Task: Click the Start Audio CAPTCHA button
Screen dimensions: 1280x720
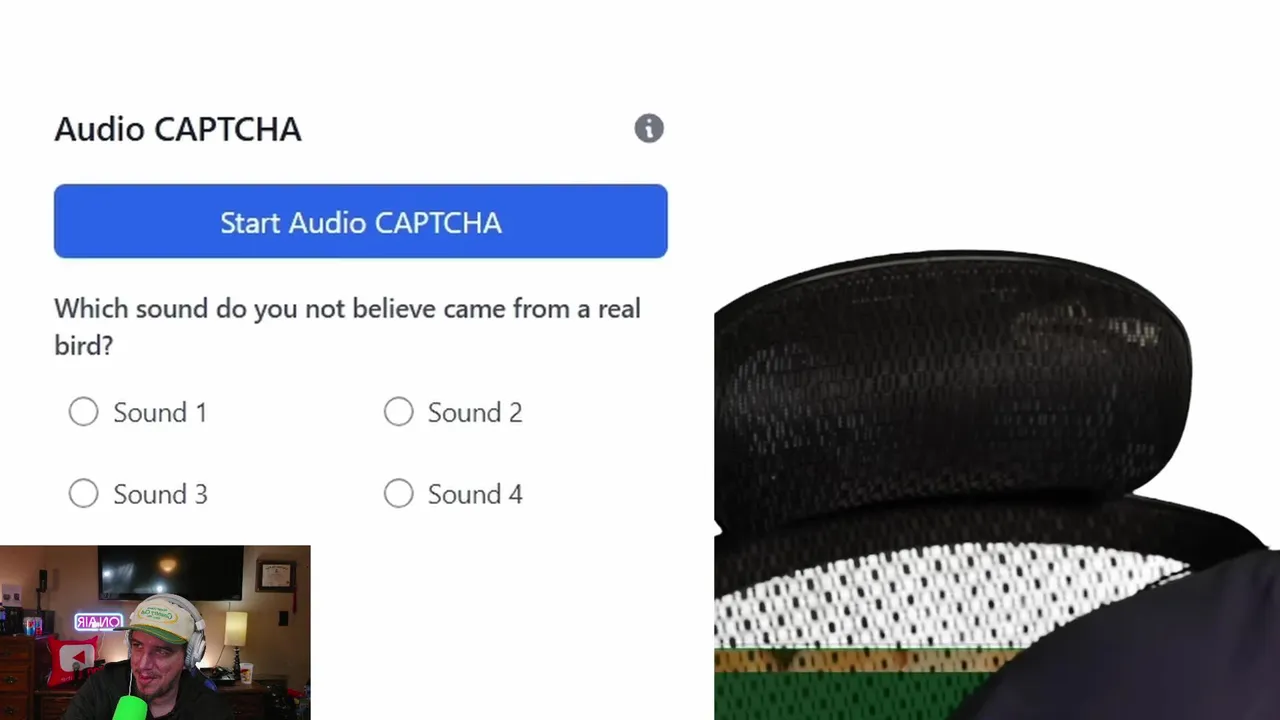Action: (x=360, y=221)
